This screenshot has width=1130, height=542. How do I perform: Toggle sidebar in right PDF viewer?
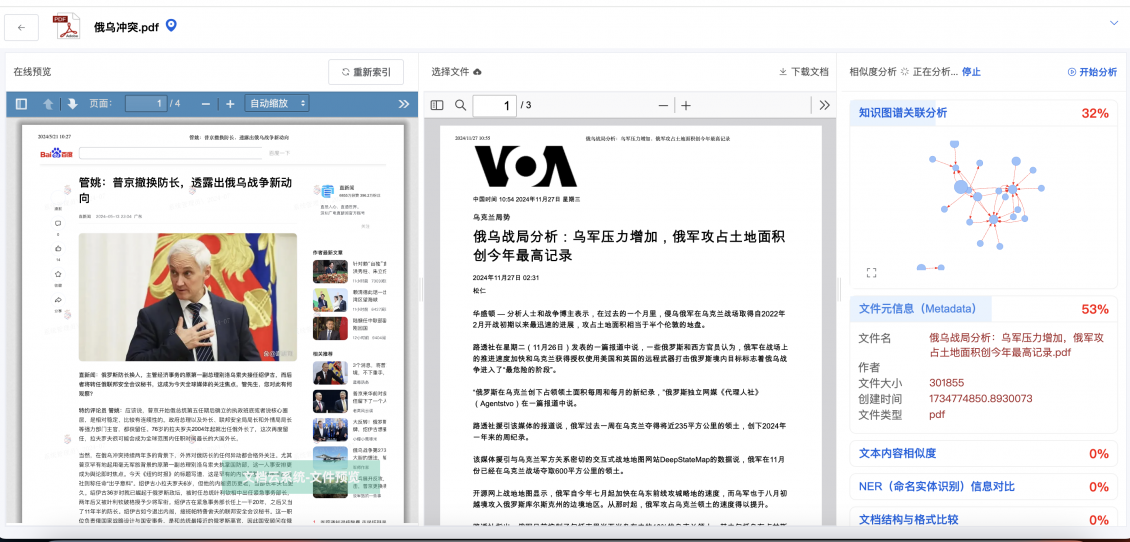tap(437, 105)
